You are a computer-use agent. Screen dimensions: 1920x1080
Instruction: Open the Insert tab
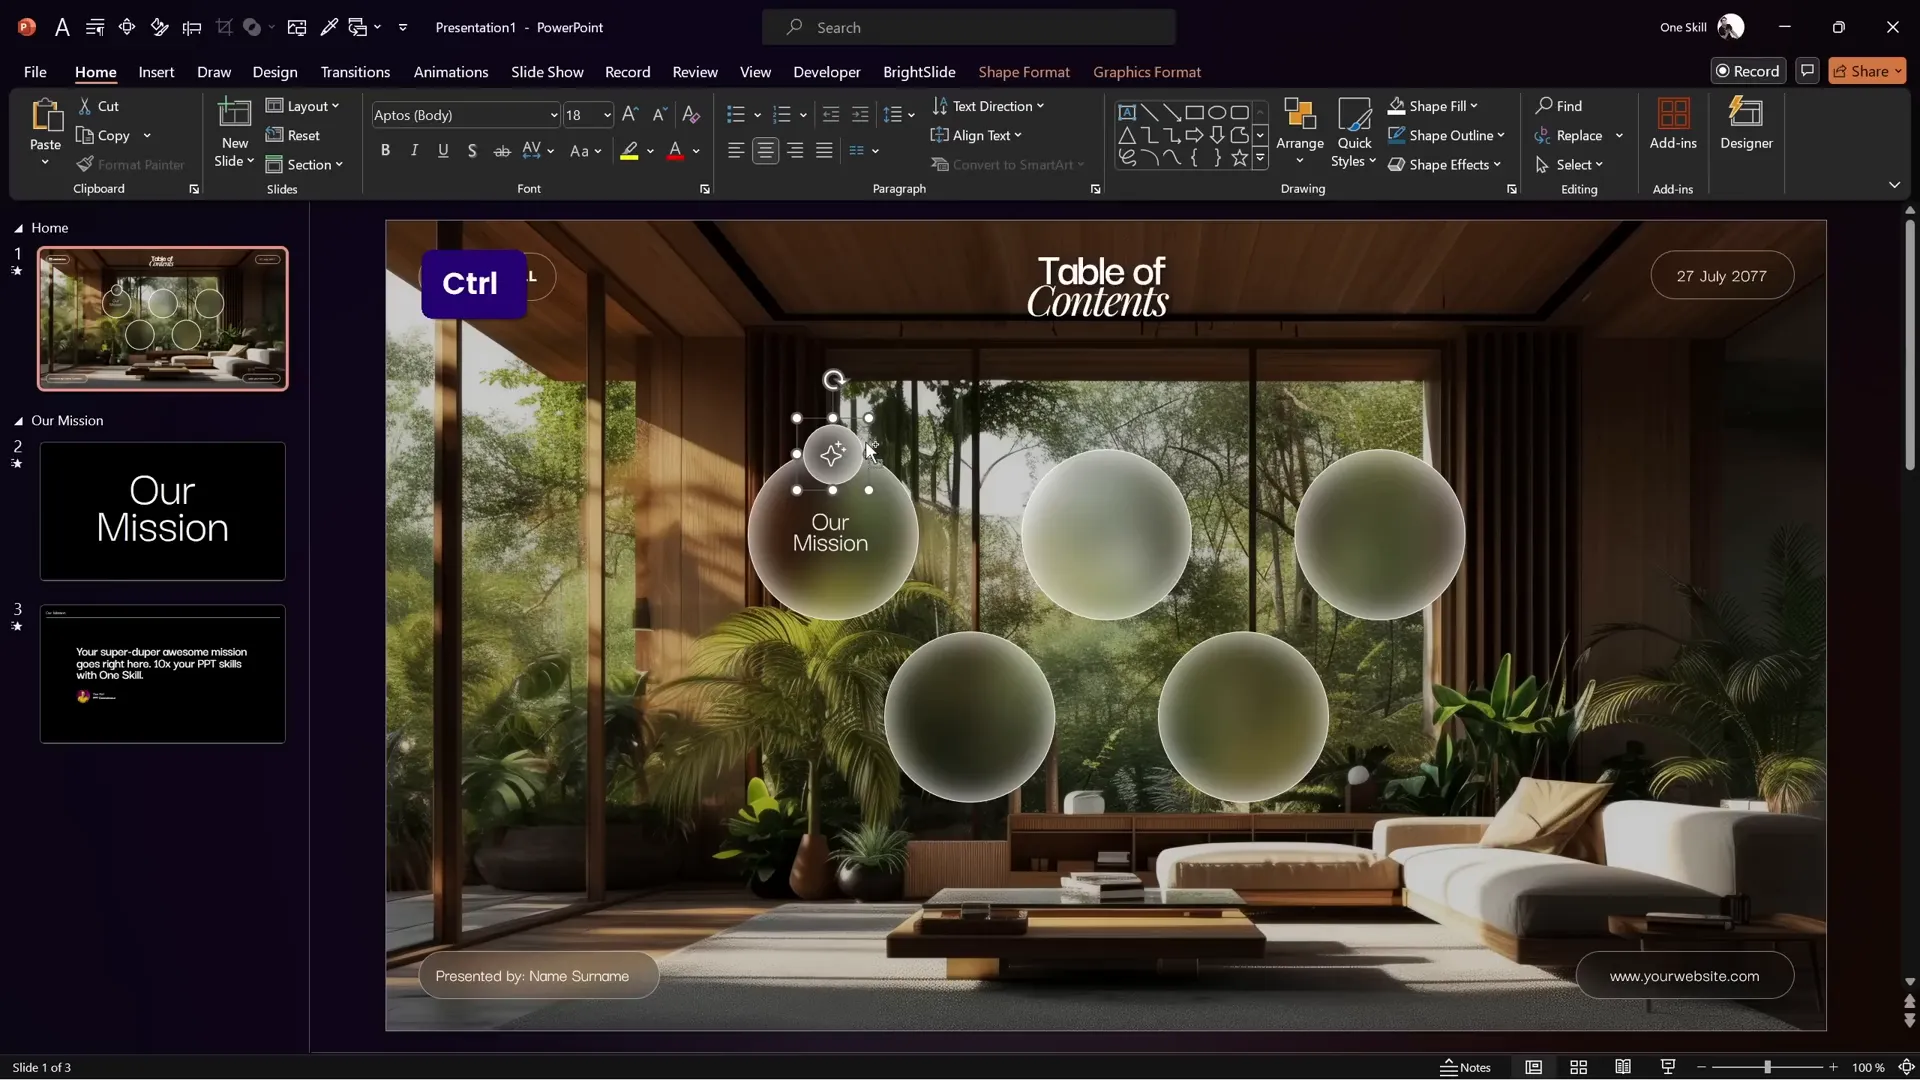[156, 72]
